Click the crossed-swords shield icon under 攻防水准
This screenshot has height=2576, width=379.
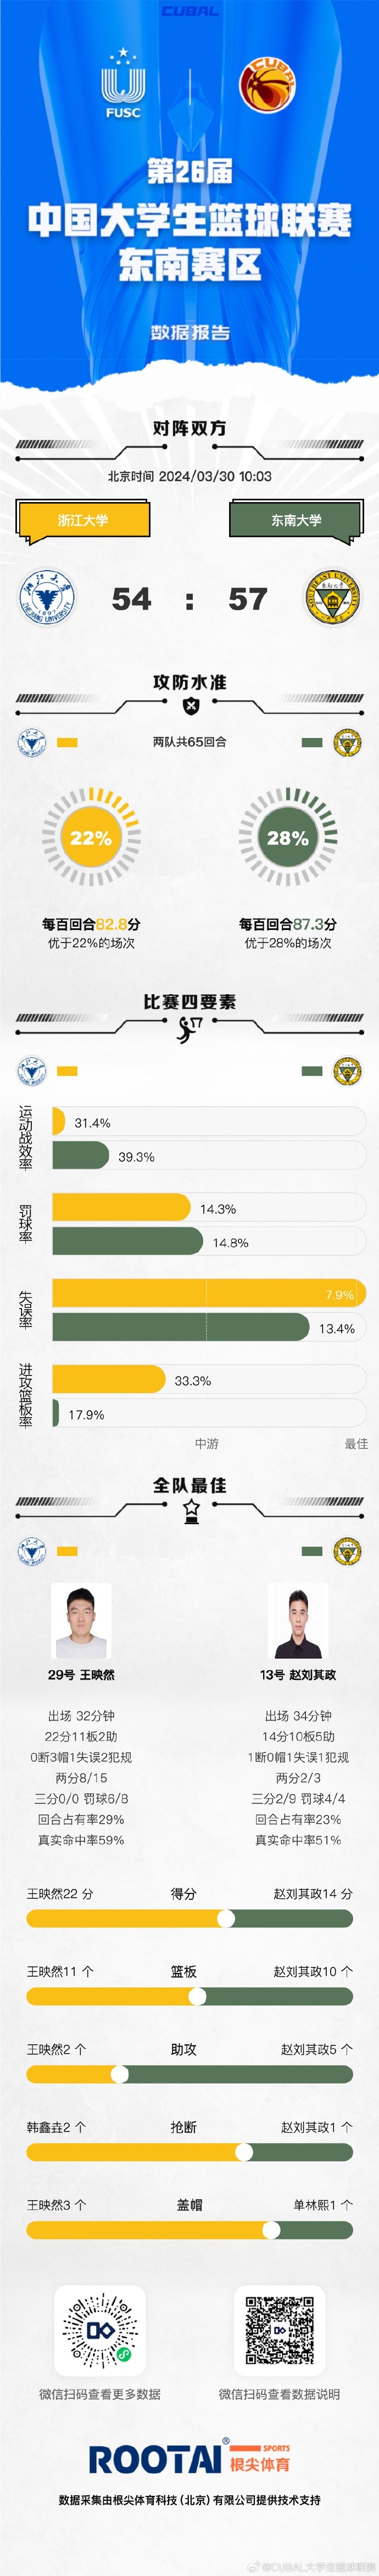point(190,706)
